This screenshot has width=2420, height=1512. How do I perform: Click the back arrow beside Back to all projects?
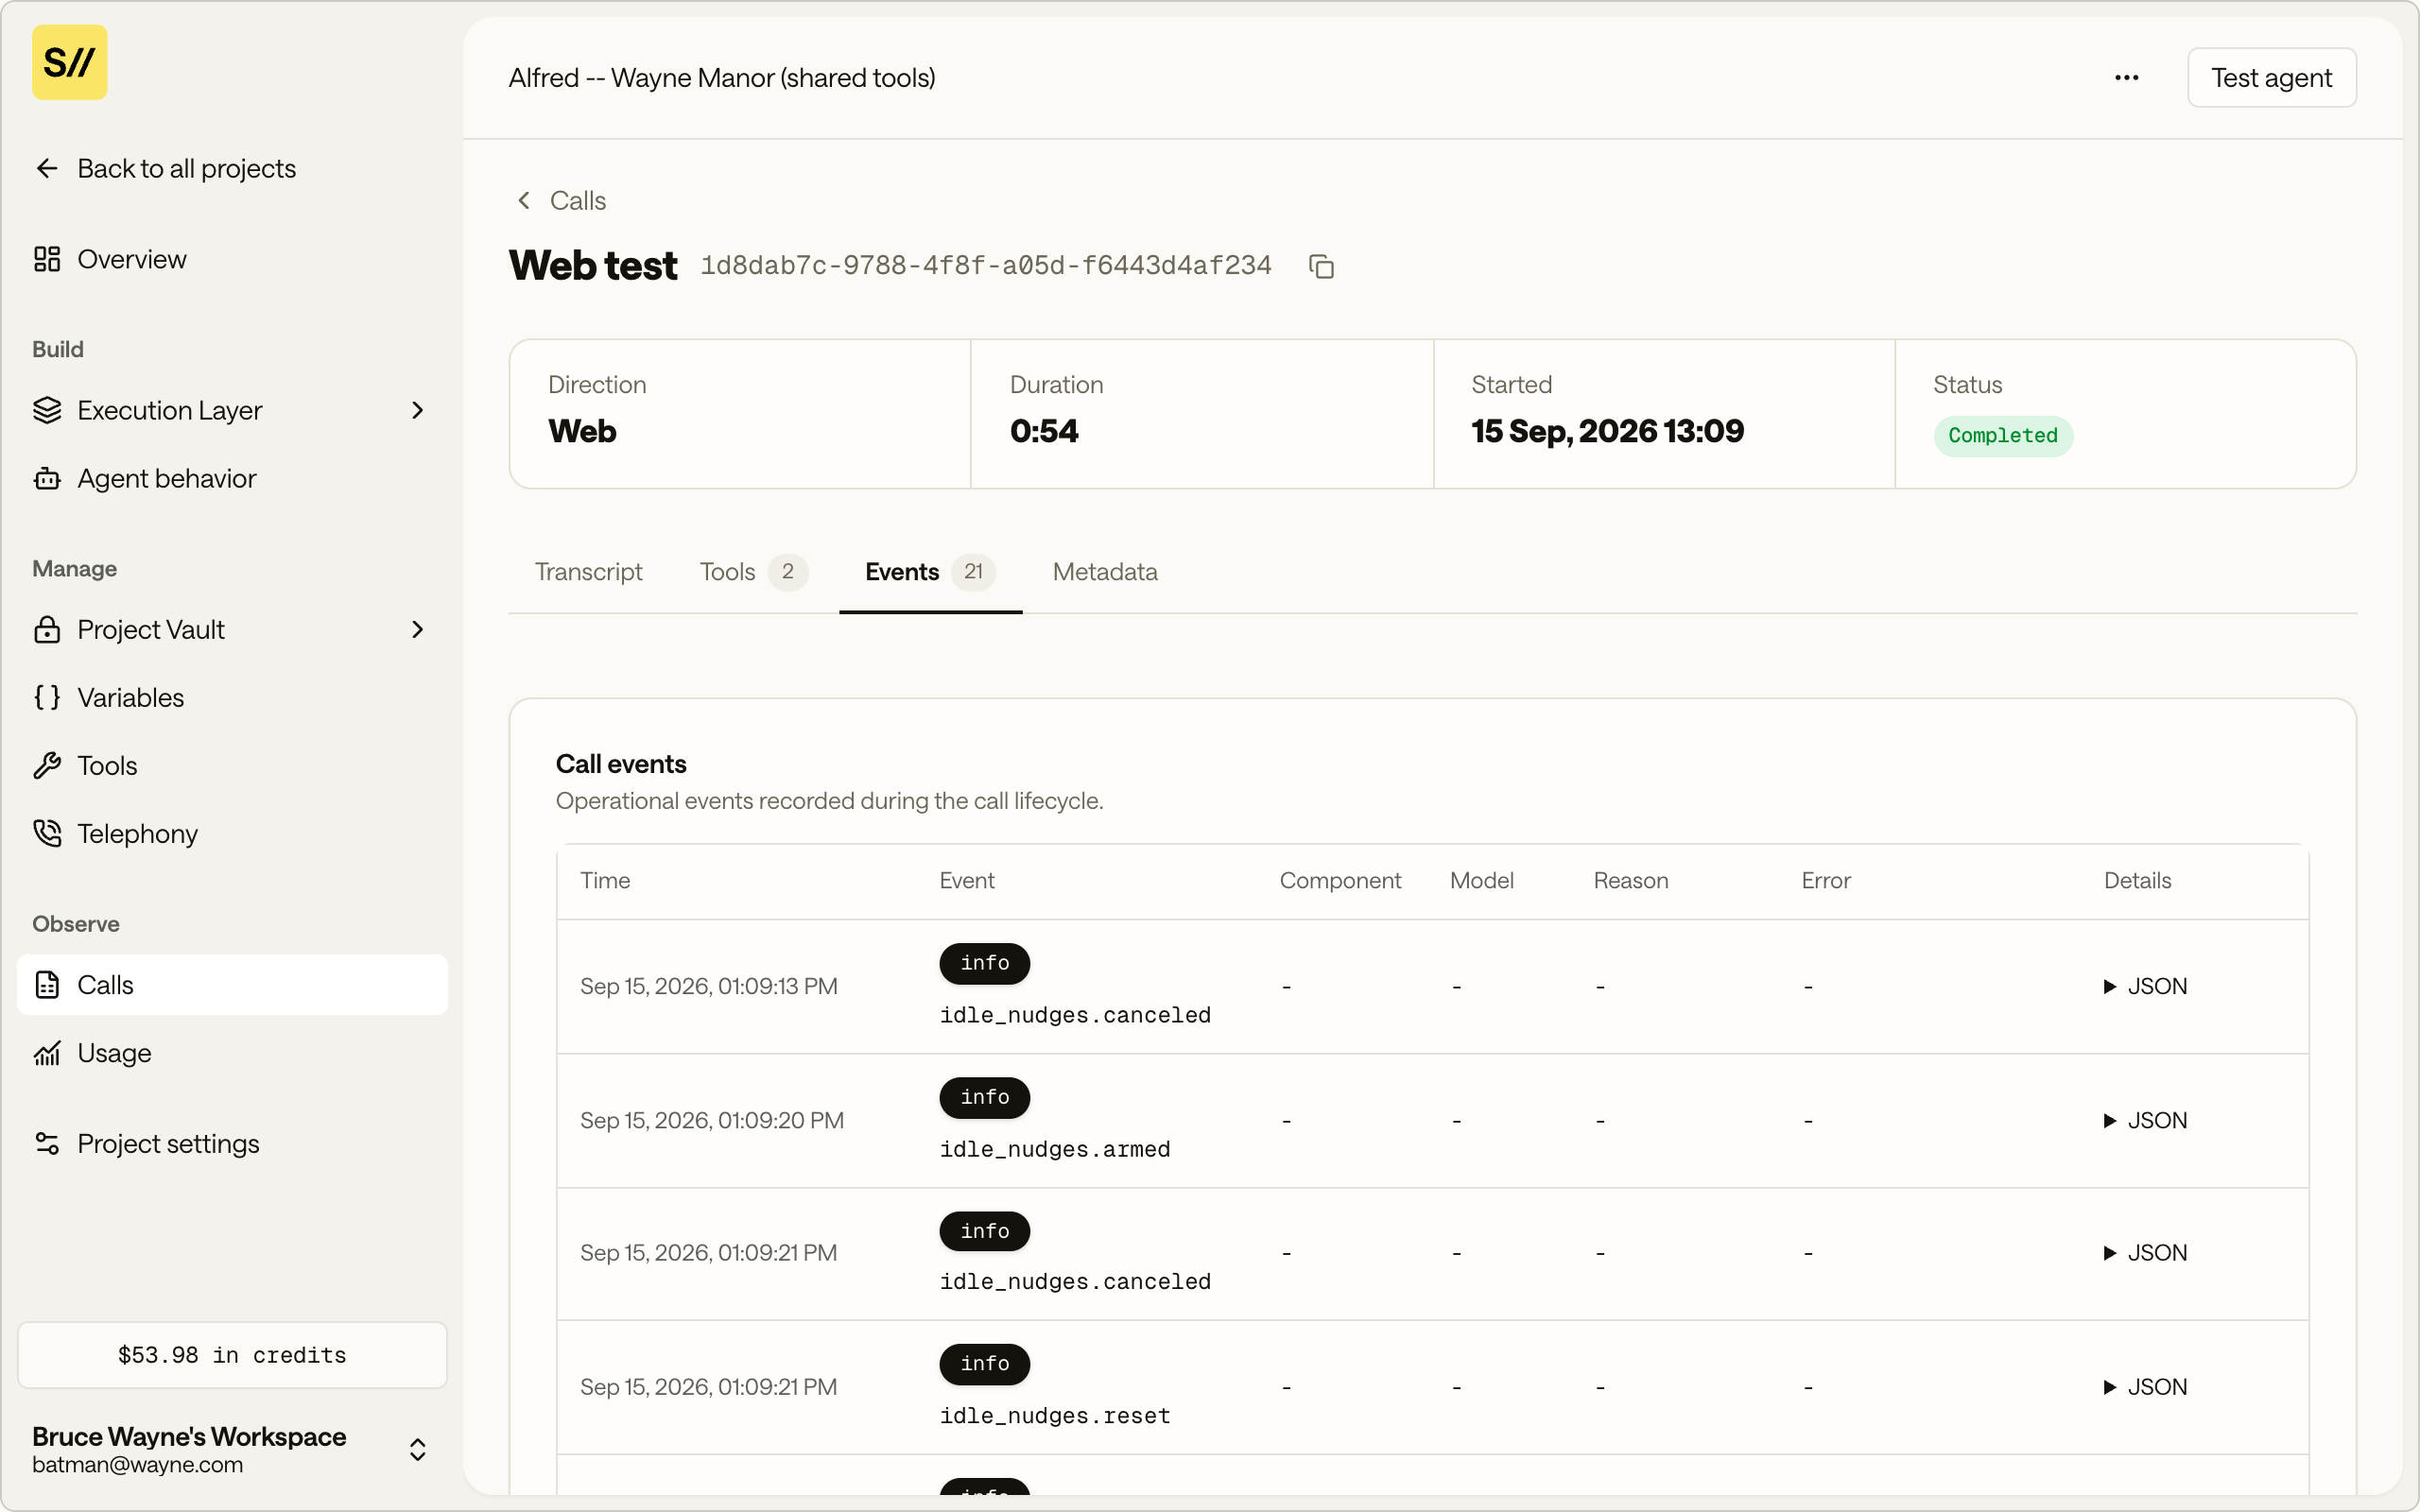coord(47,168)
